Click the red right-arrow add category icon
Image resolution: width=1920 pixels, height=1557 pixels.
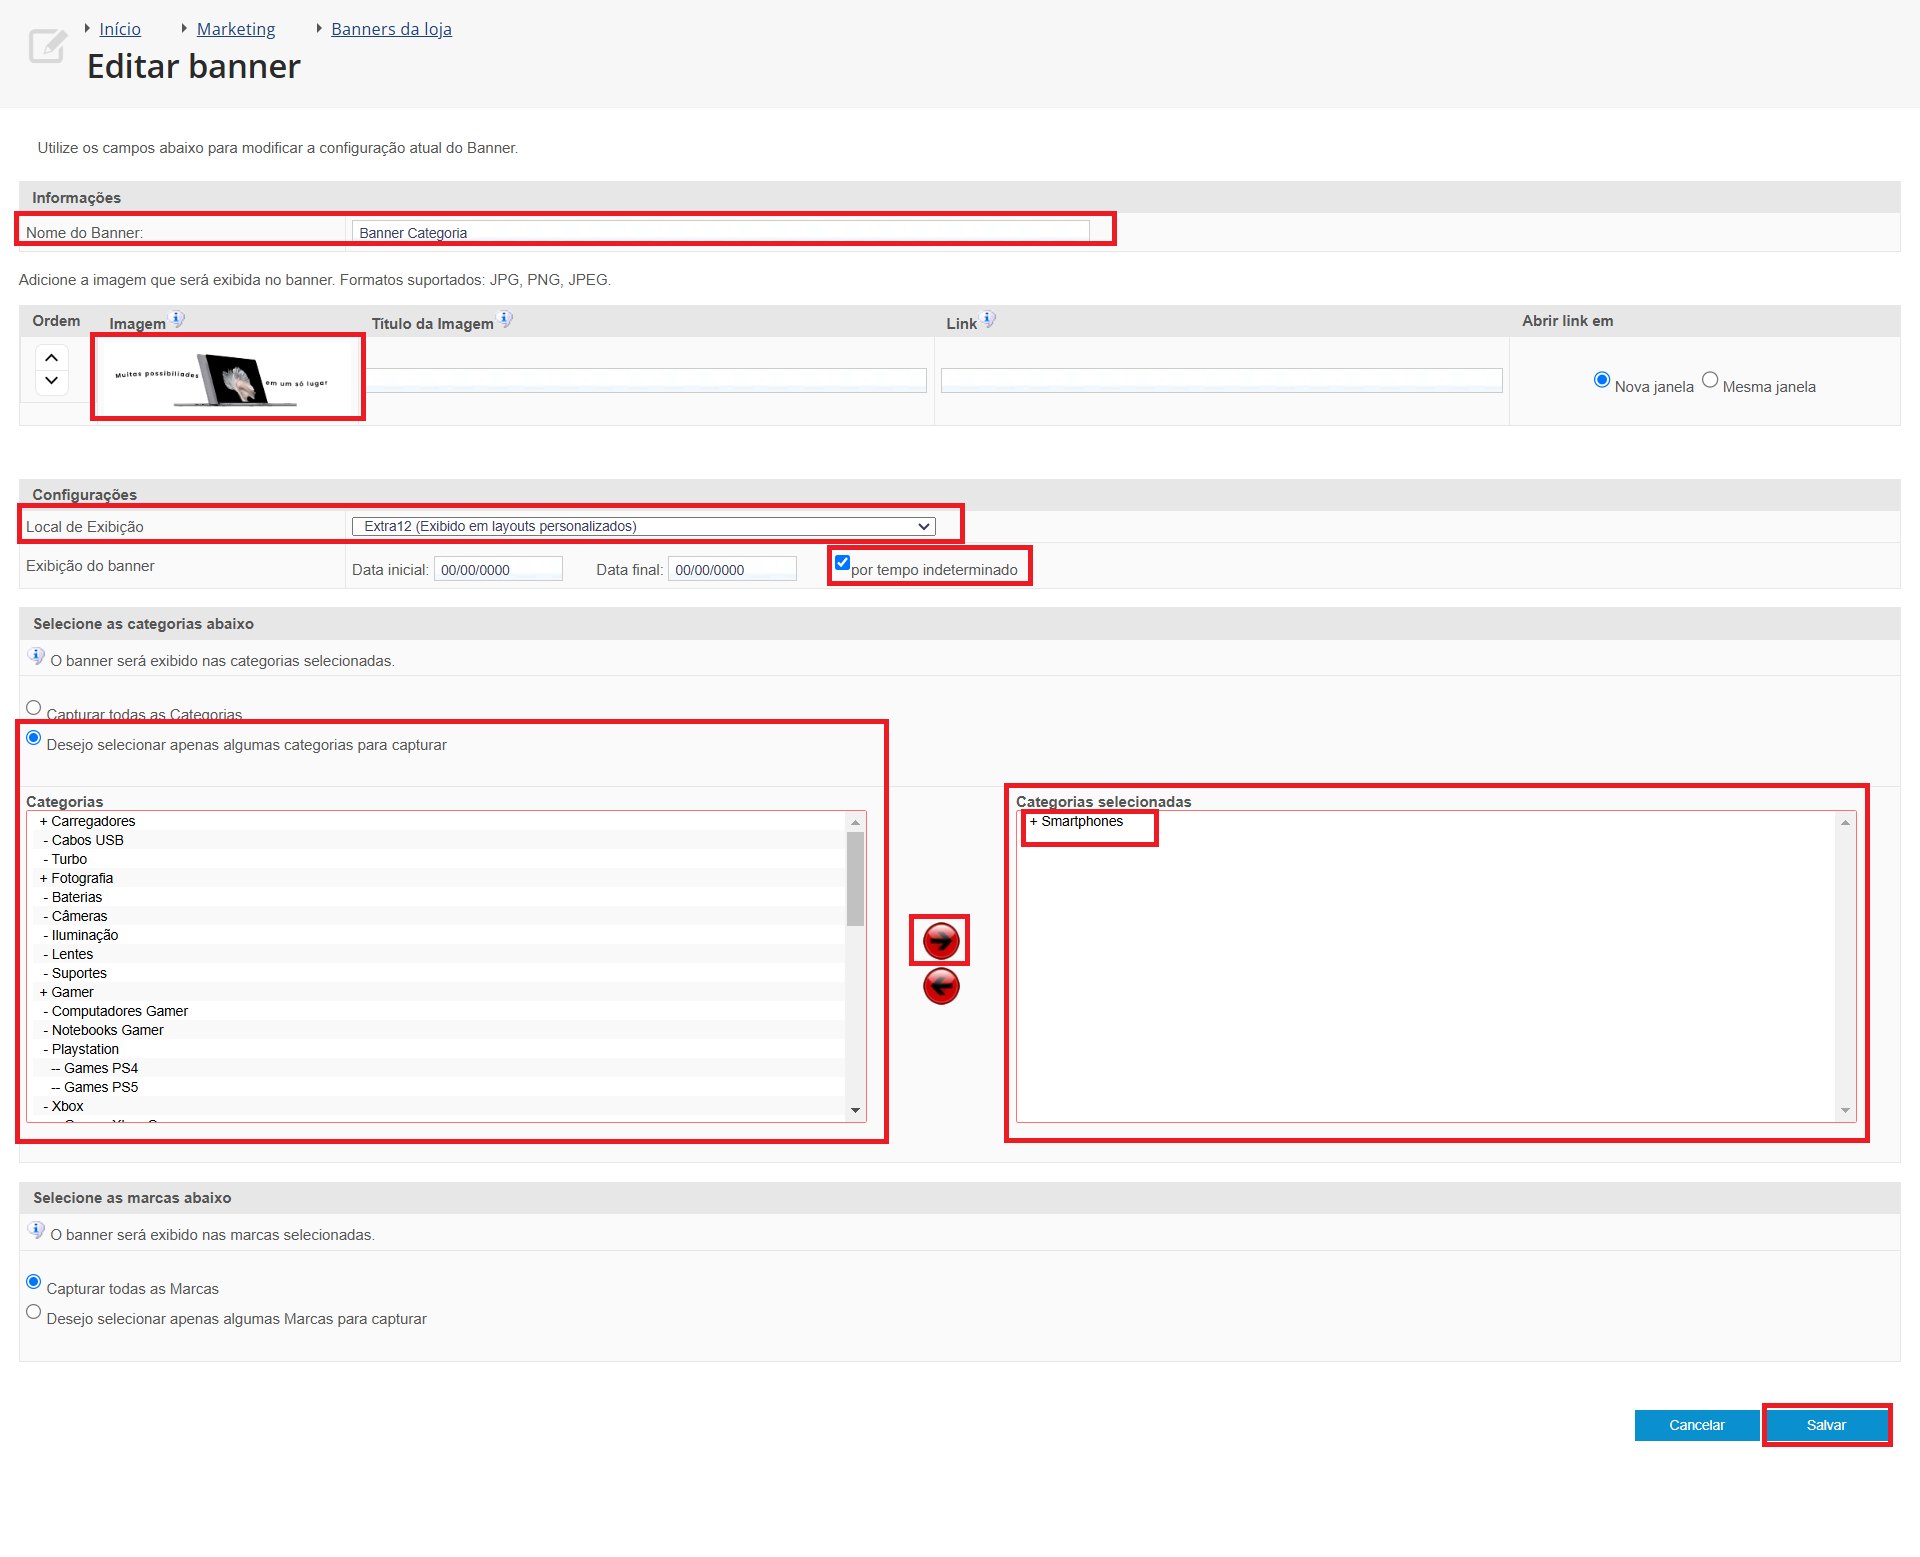(x=940, y=940)
